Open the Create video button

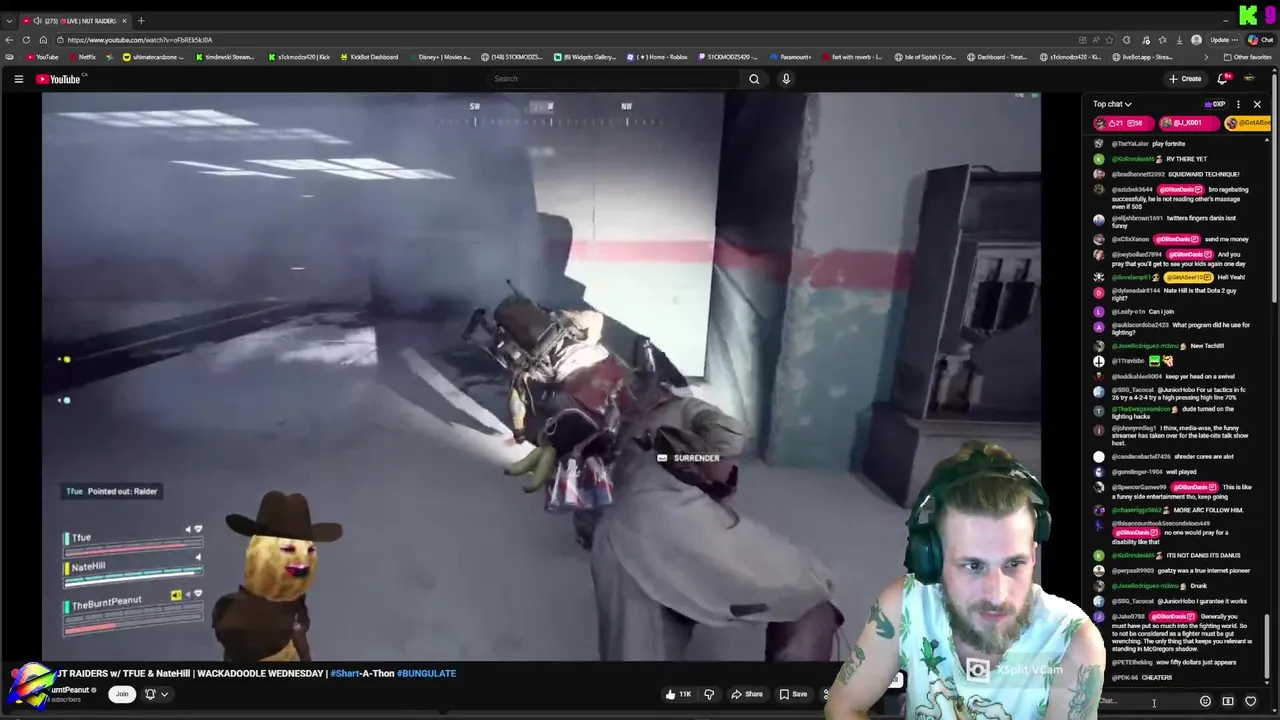[x=1185, y=79]
